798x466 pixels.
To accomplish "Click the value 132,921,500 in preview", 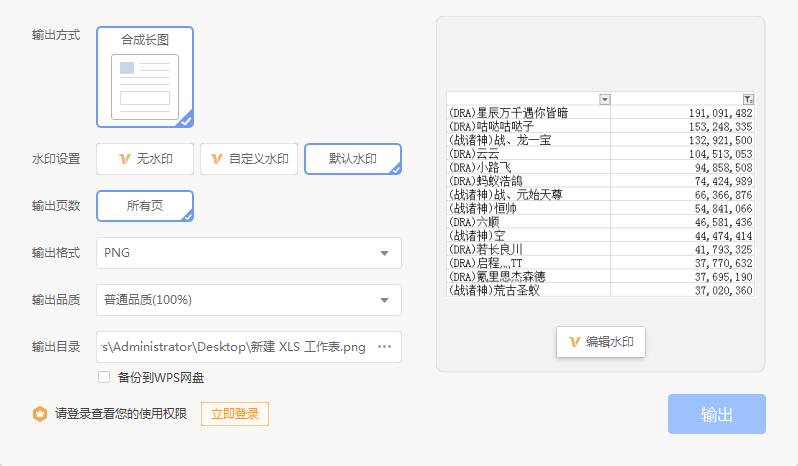I will point(721,140).
